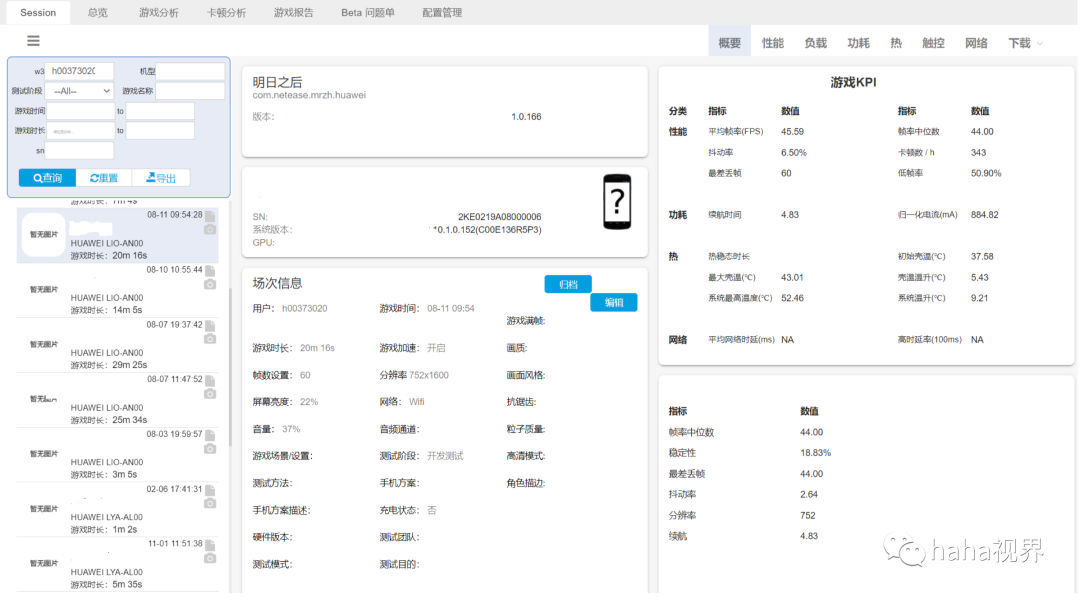The width and height of the screenshot is (1080, 598).
Task: Select the session lasting 14m 5s
Action: (118, 290)
